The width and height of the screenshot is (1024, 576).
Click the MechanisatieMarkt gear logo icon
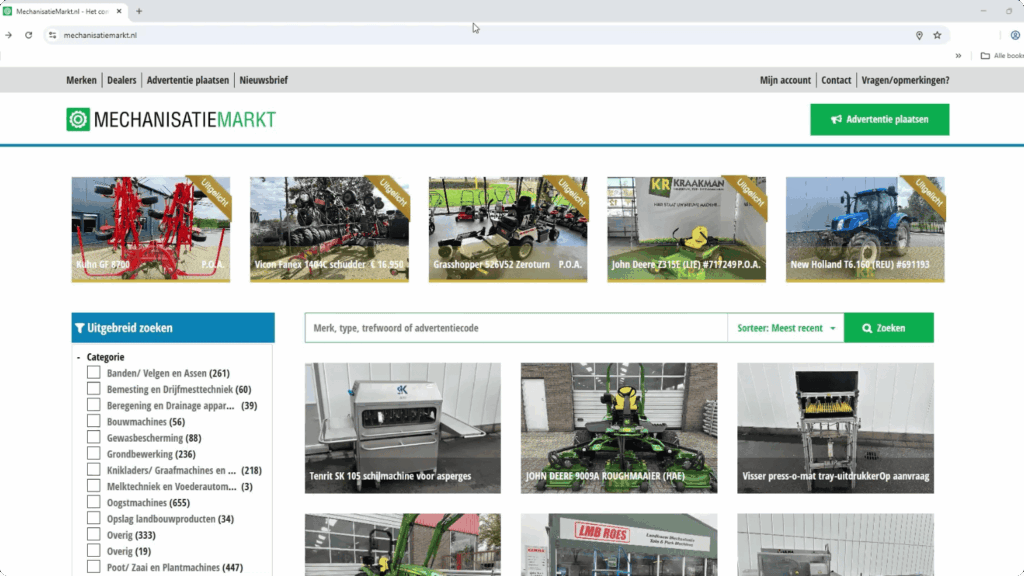coord(78,120)
